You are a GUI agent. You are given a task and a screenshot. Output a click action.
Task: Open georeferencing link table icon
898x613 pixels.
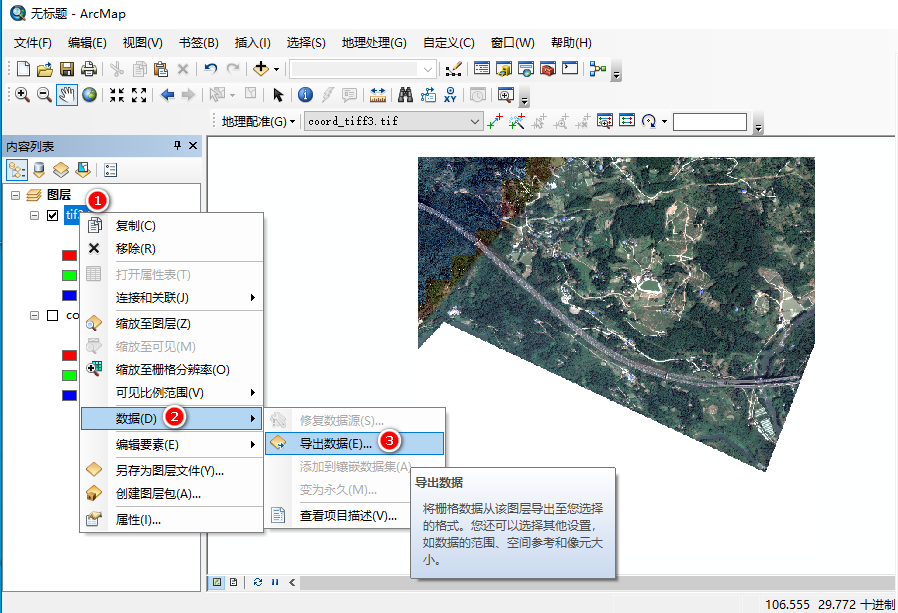[627, 121]
